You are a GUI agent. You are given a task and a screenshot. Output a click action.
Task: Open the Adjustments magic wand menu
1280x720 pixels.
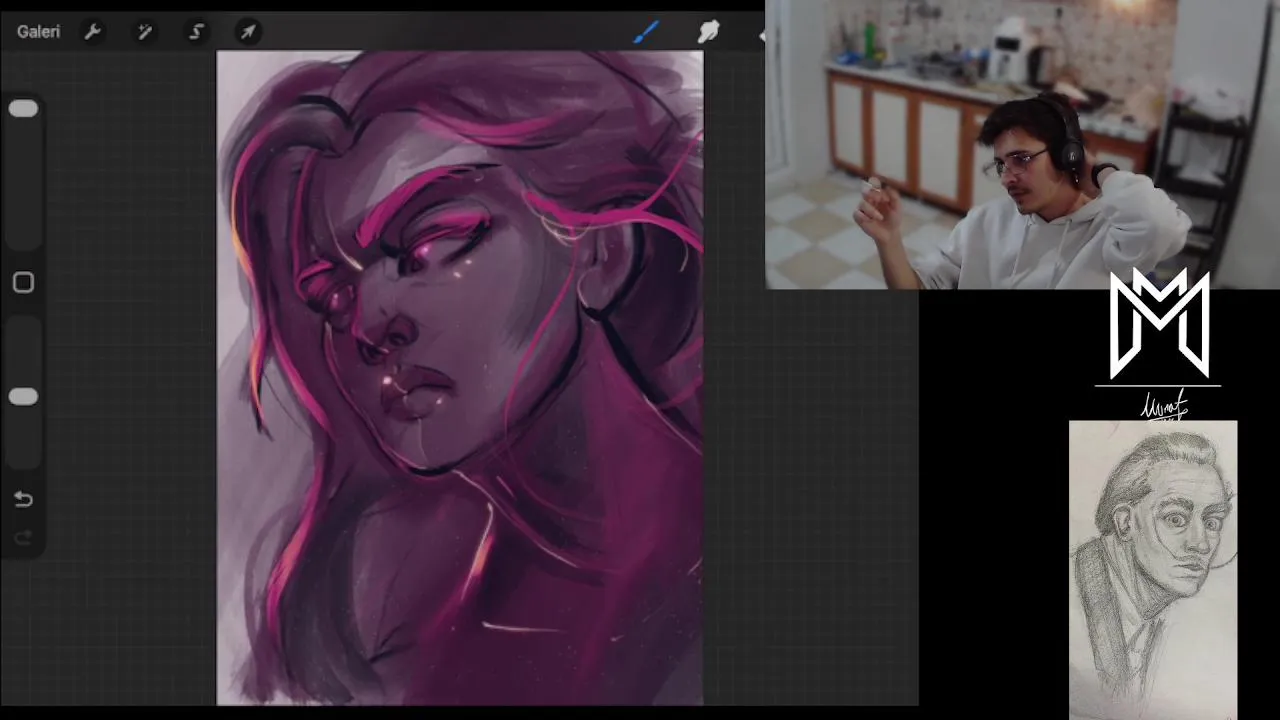tap(145, 32)
